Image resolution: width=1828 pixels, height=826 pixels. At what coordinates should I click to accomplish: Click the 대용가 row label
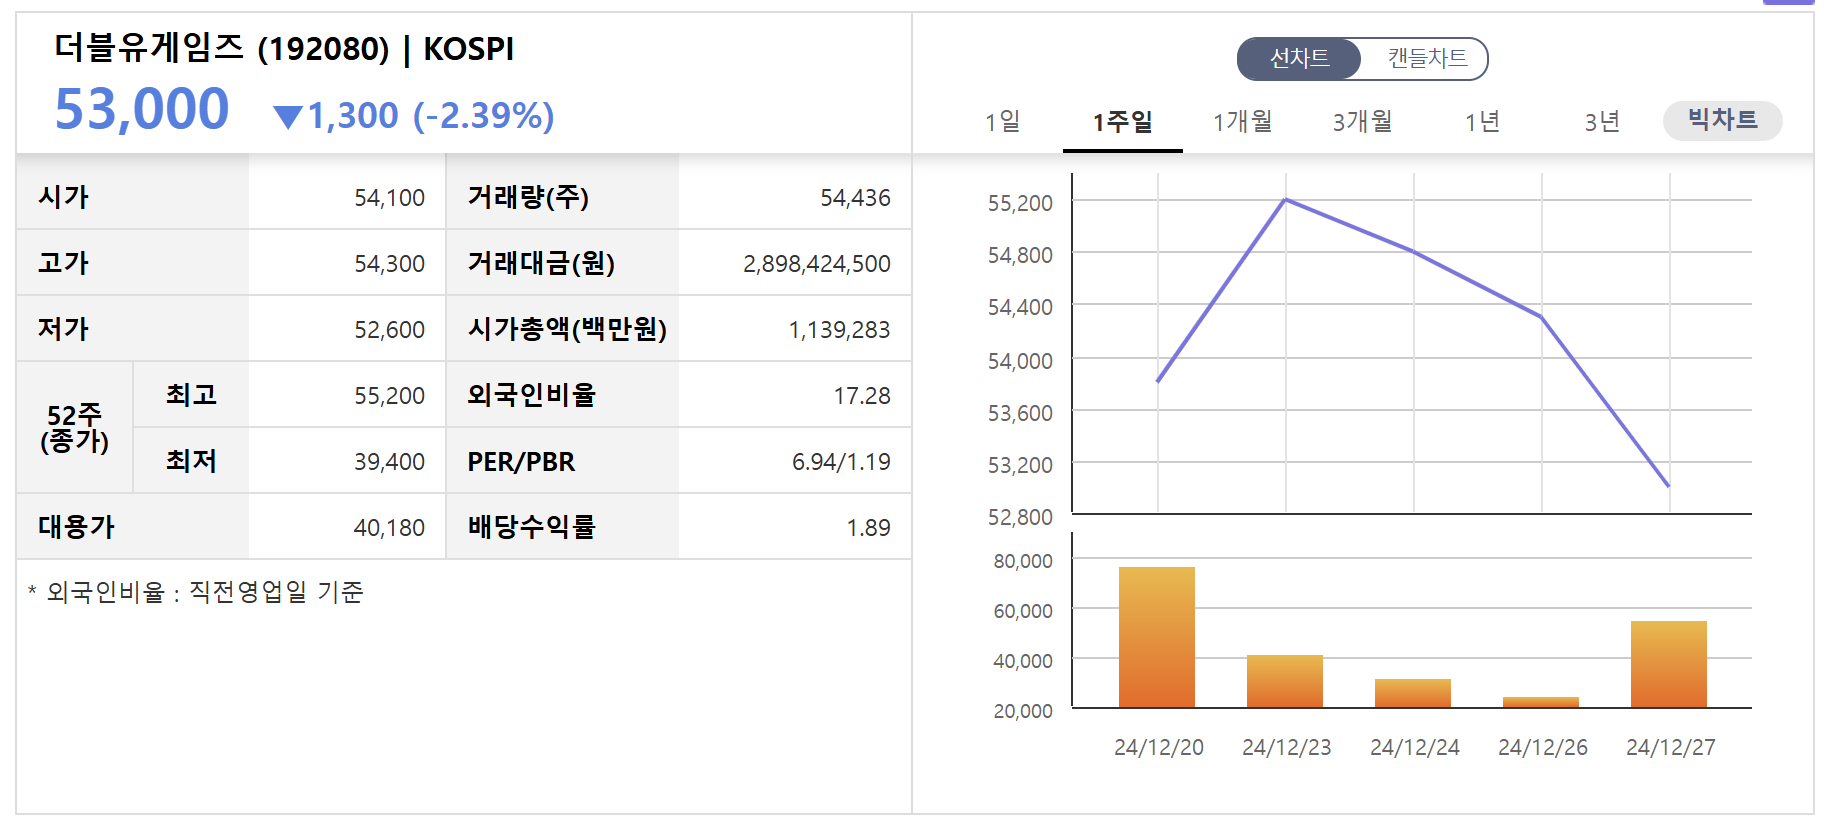[x=76, y=527]
